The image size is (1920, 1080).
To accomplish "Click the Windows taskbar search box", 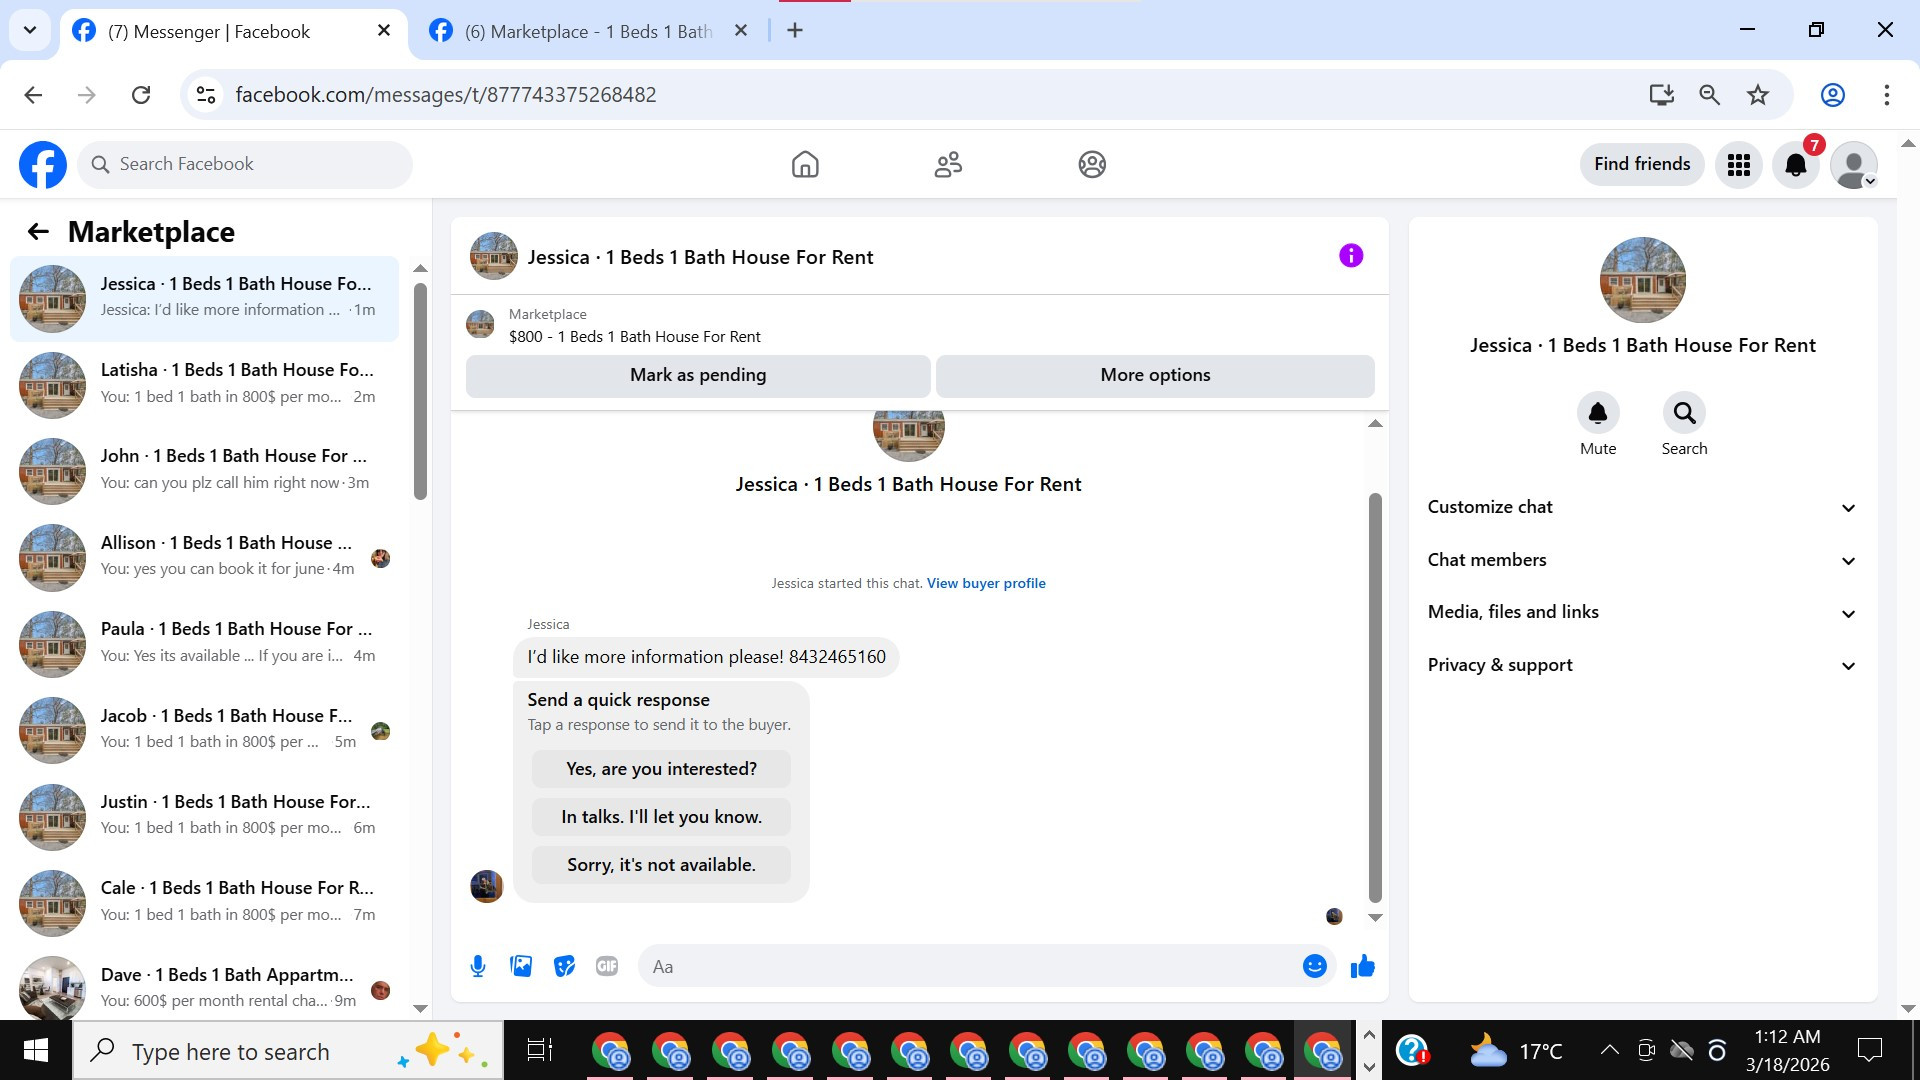I will coord(288,1051).
